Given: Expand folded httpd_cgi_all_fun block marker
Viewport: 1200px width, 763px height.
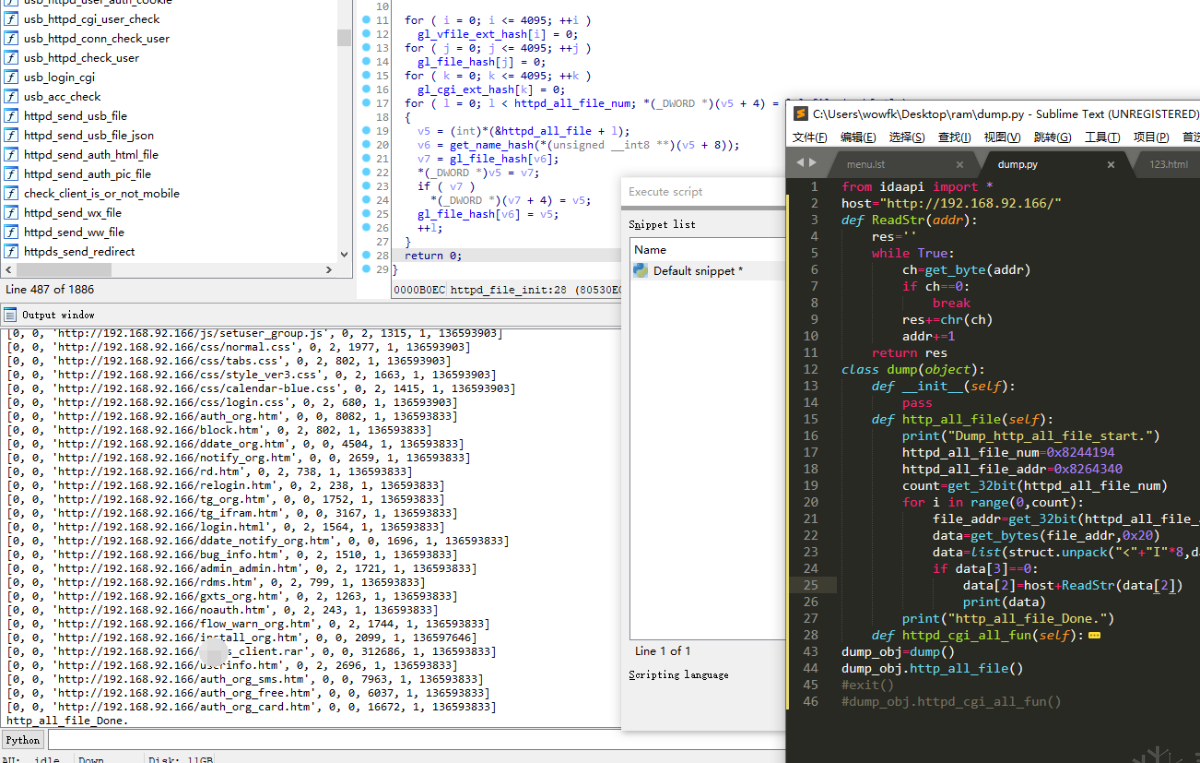Looking at the screenshot, I should (1094, 635).
